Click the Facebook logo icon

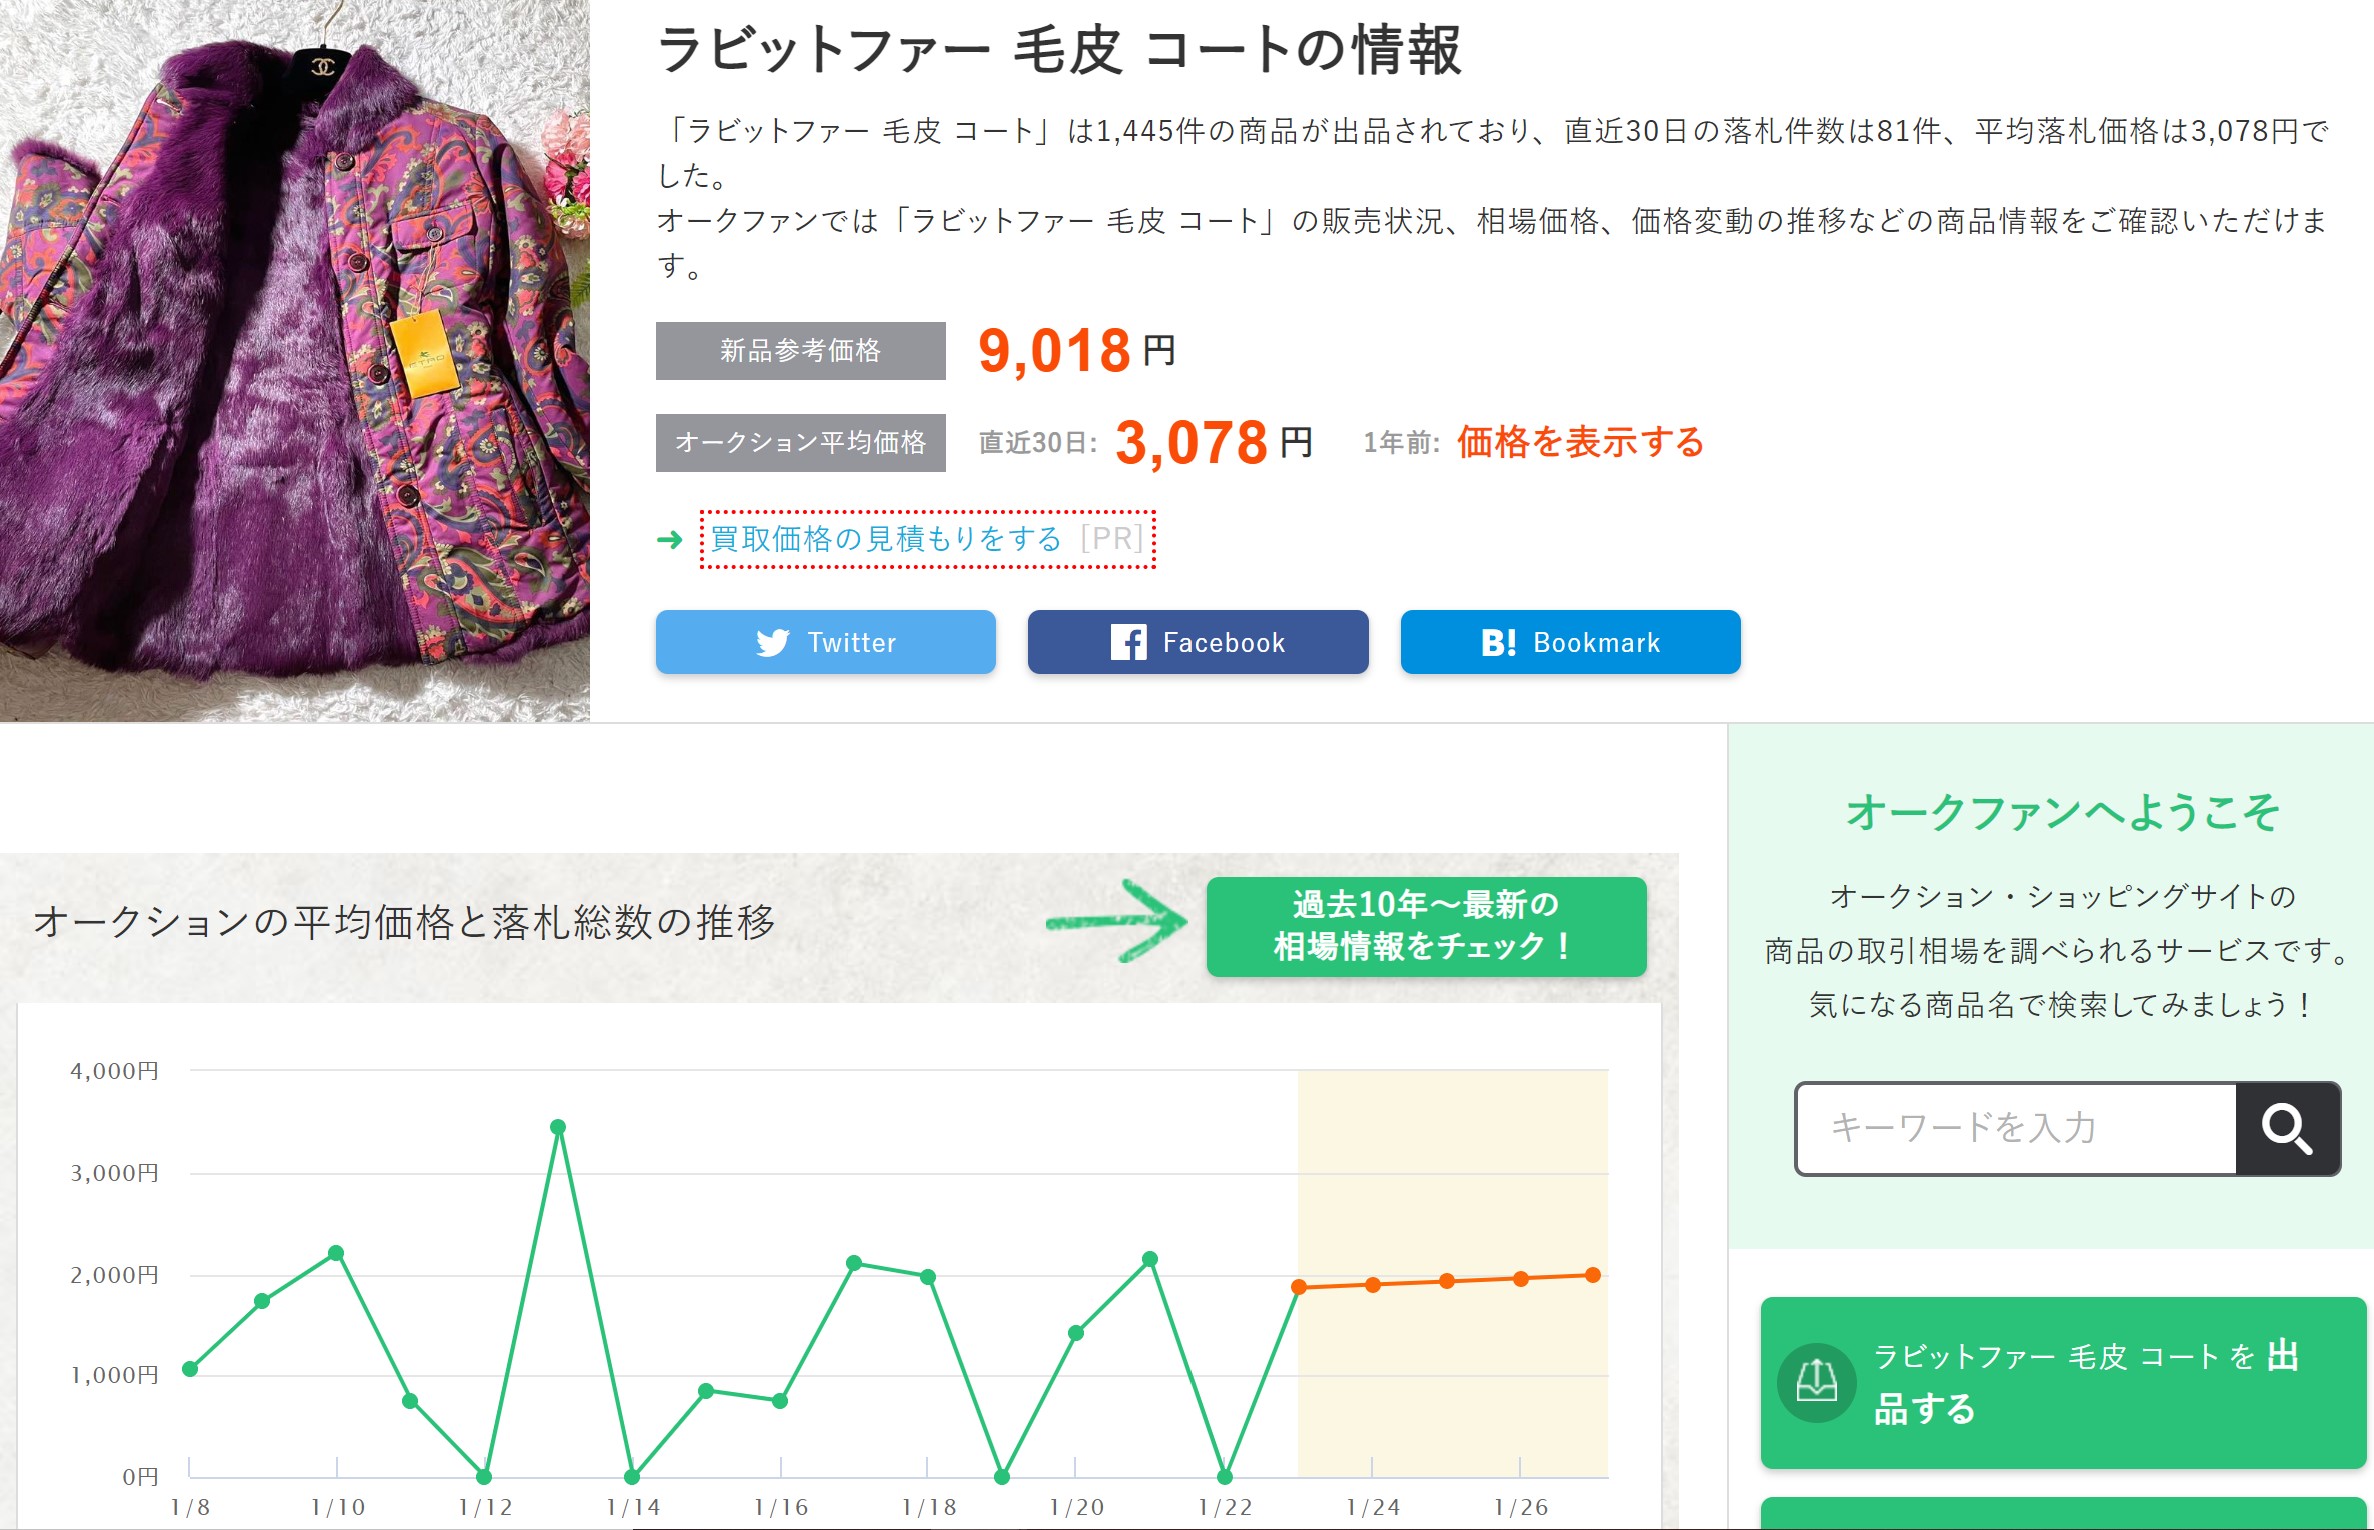1128,642
